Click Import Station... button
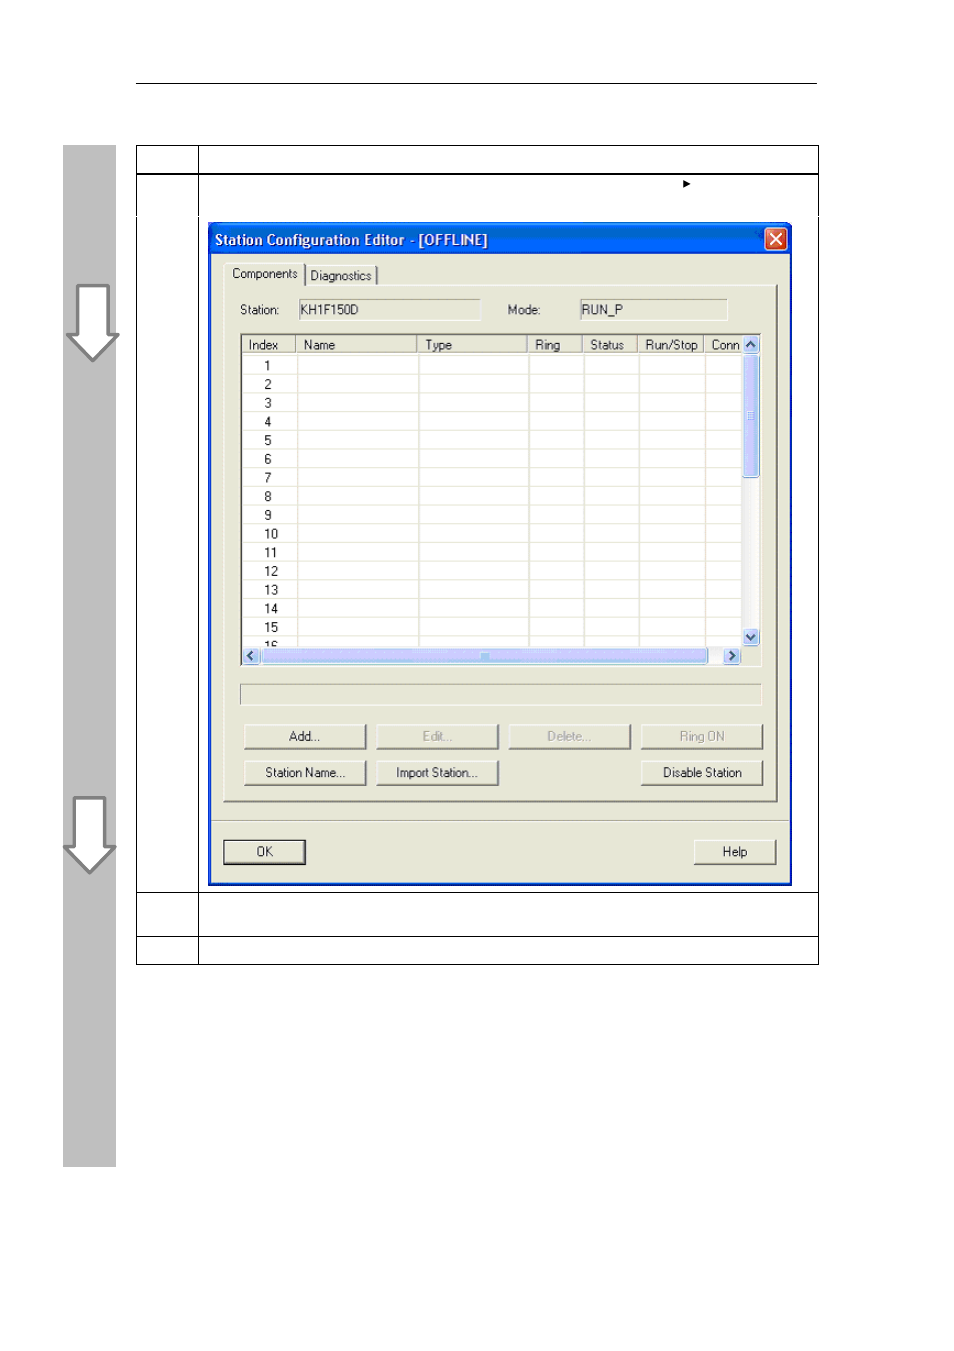The width and height of the screenshot is (954, 1351). (x=437, y=773)
